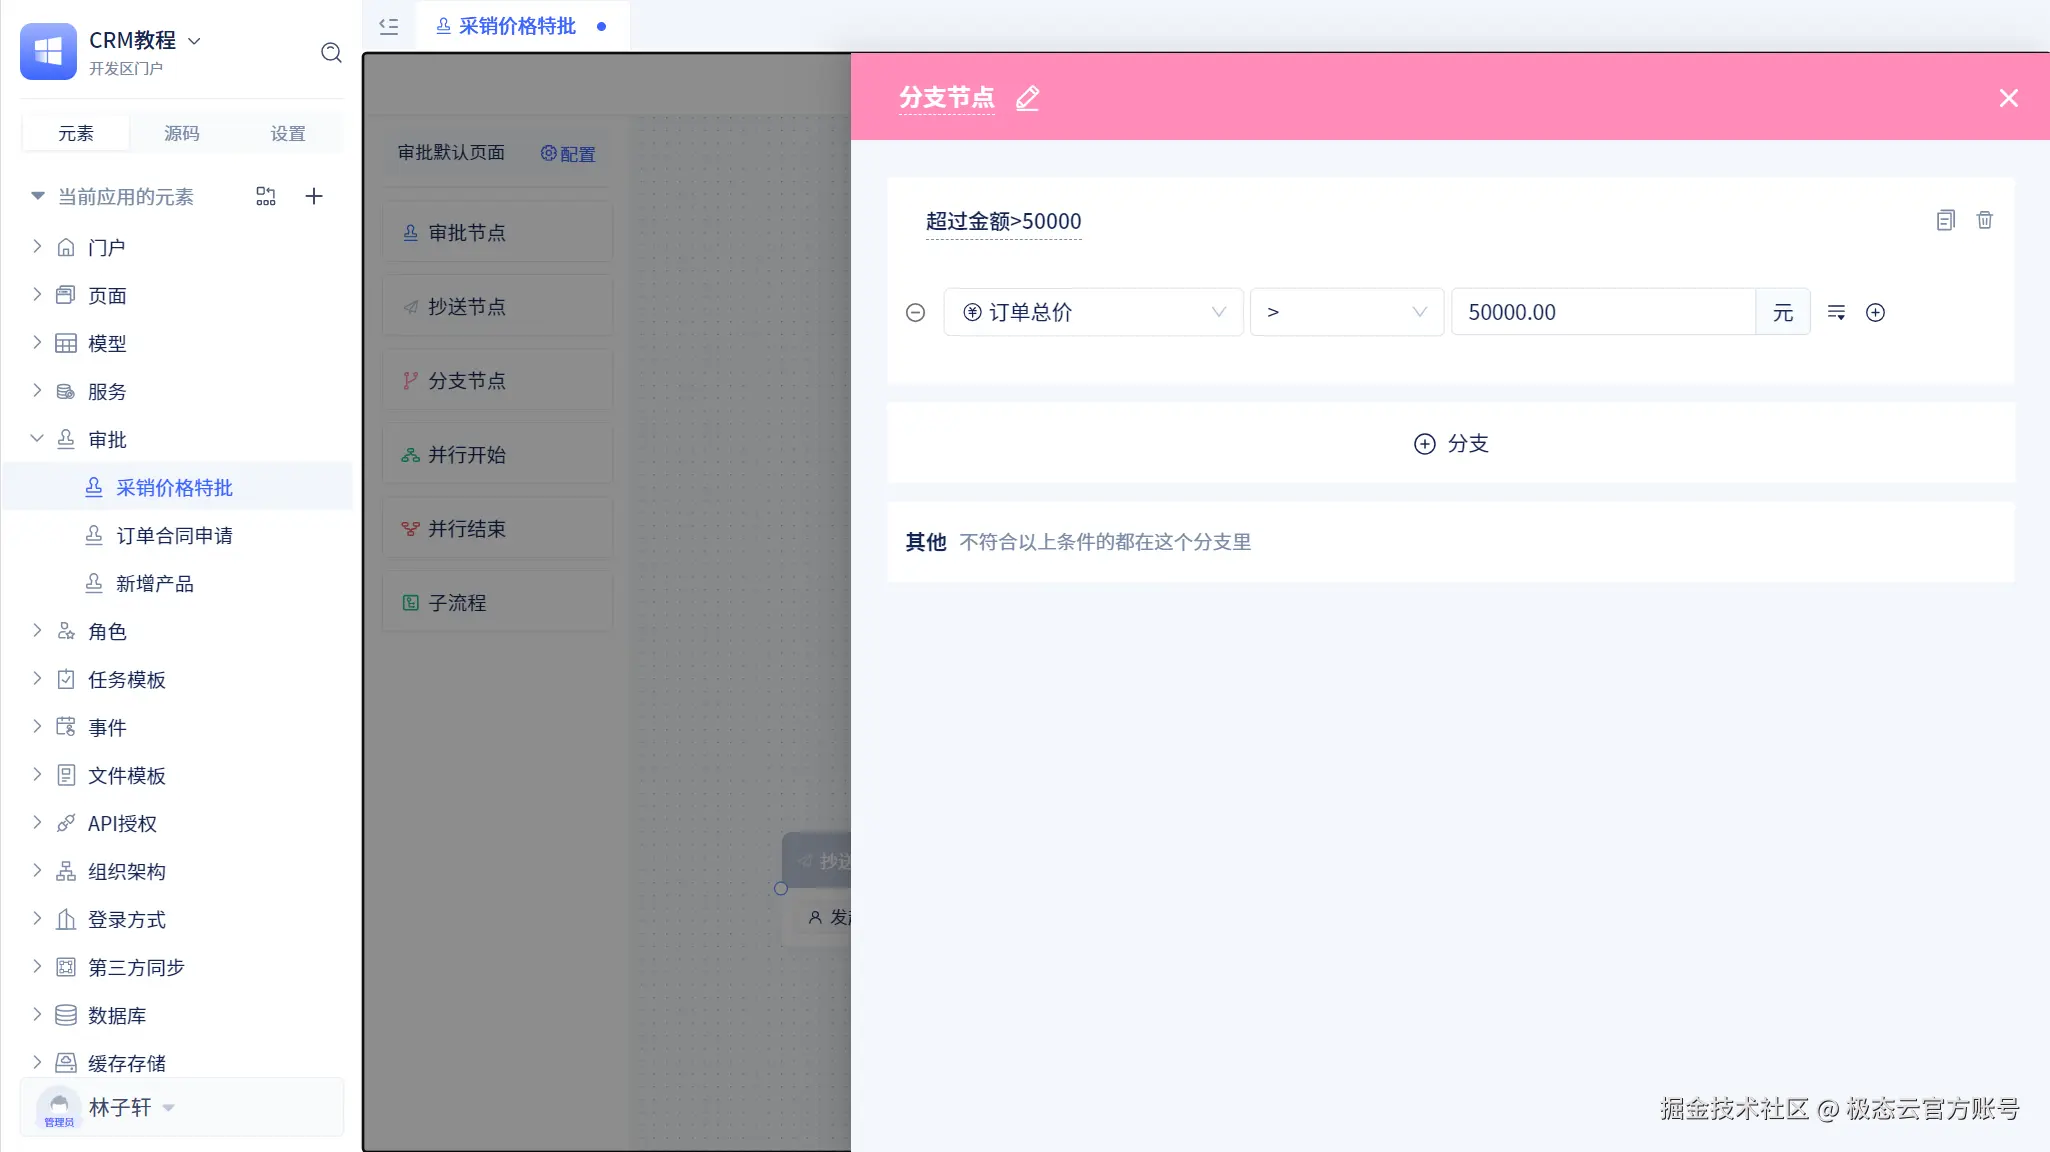Select 订单合同申请 in the approval tree
The width and height of the screenshot is (2050, 1152).
point(174,536)
